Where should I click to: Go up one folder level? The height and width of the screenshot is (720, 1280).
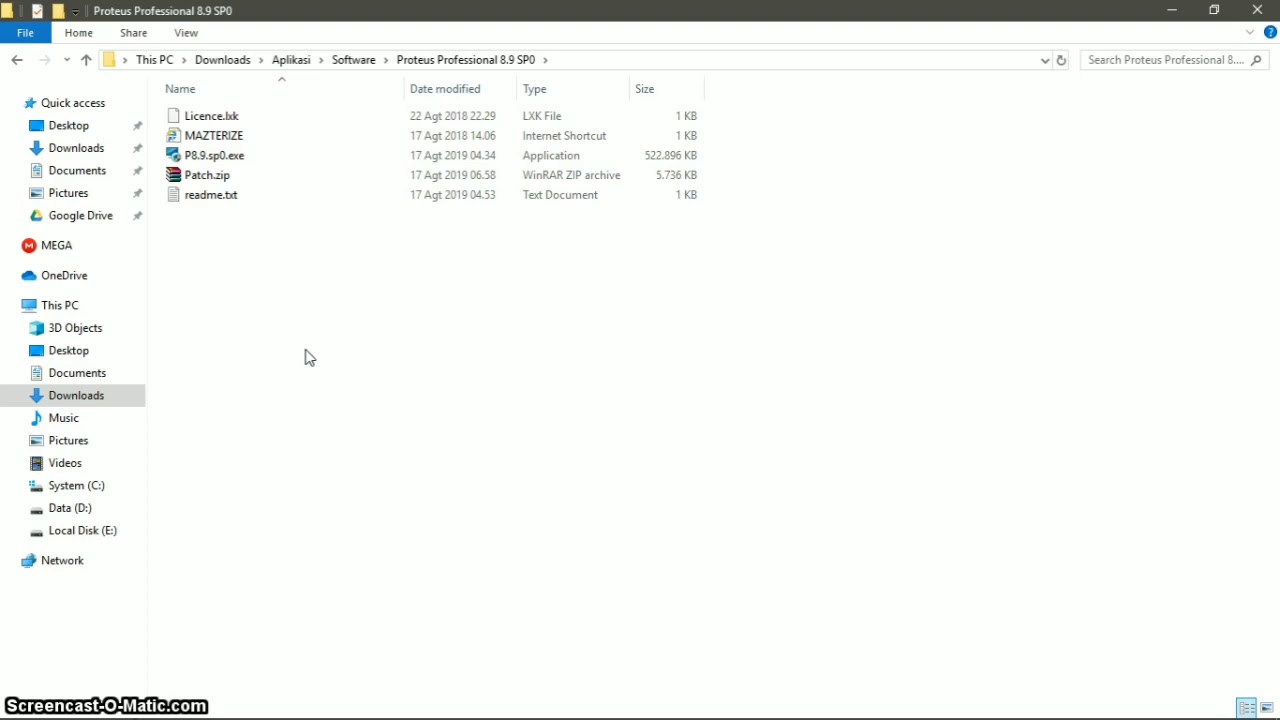(x=86, y=60)
